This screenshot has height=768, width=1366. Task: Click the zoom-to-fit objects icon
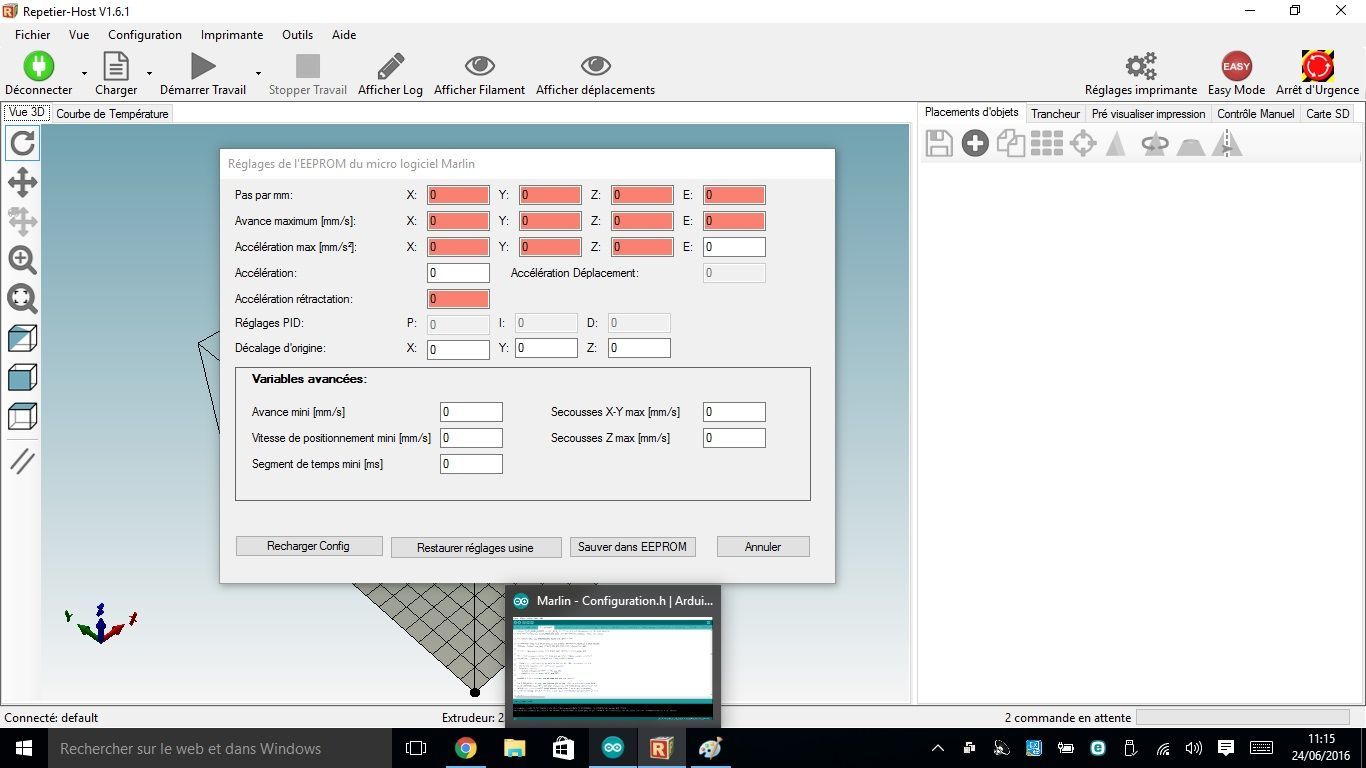22,299
